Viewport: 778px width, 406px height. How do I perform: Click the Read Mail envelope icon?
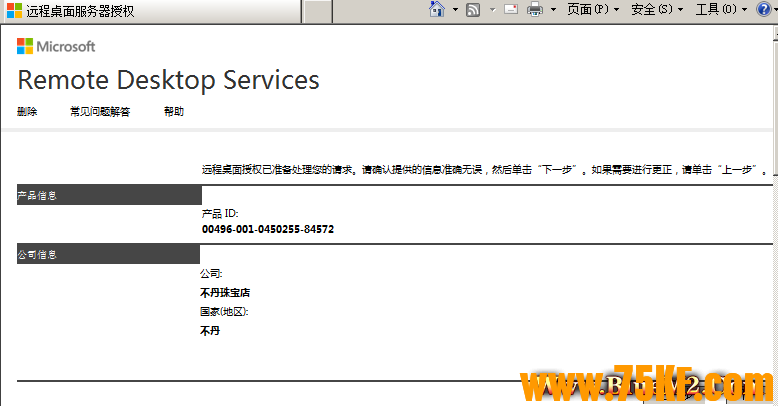pos(511,9)
